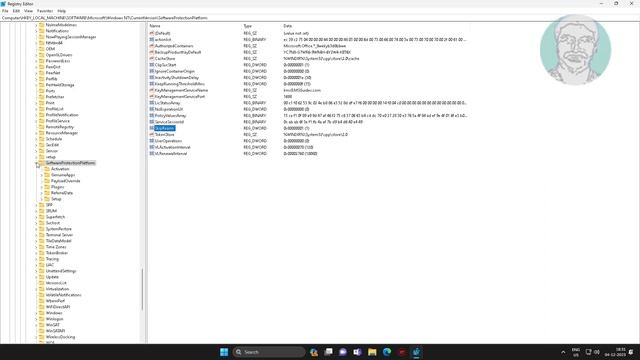Select the Time Zones key
The image size is (640, 360).
(56, 247)
